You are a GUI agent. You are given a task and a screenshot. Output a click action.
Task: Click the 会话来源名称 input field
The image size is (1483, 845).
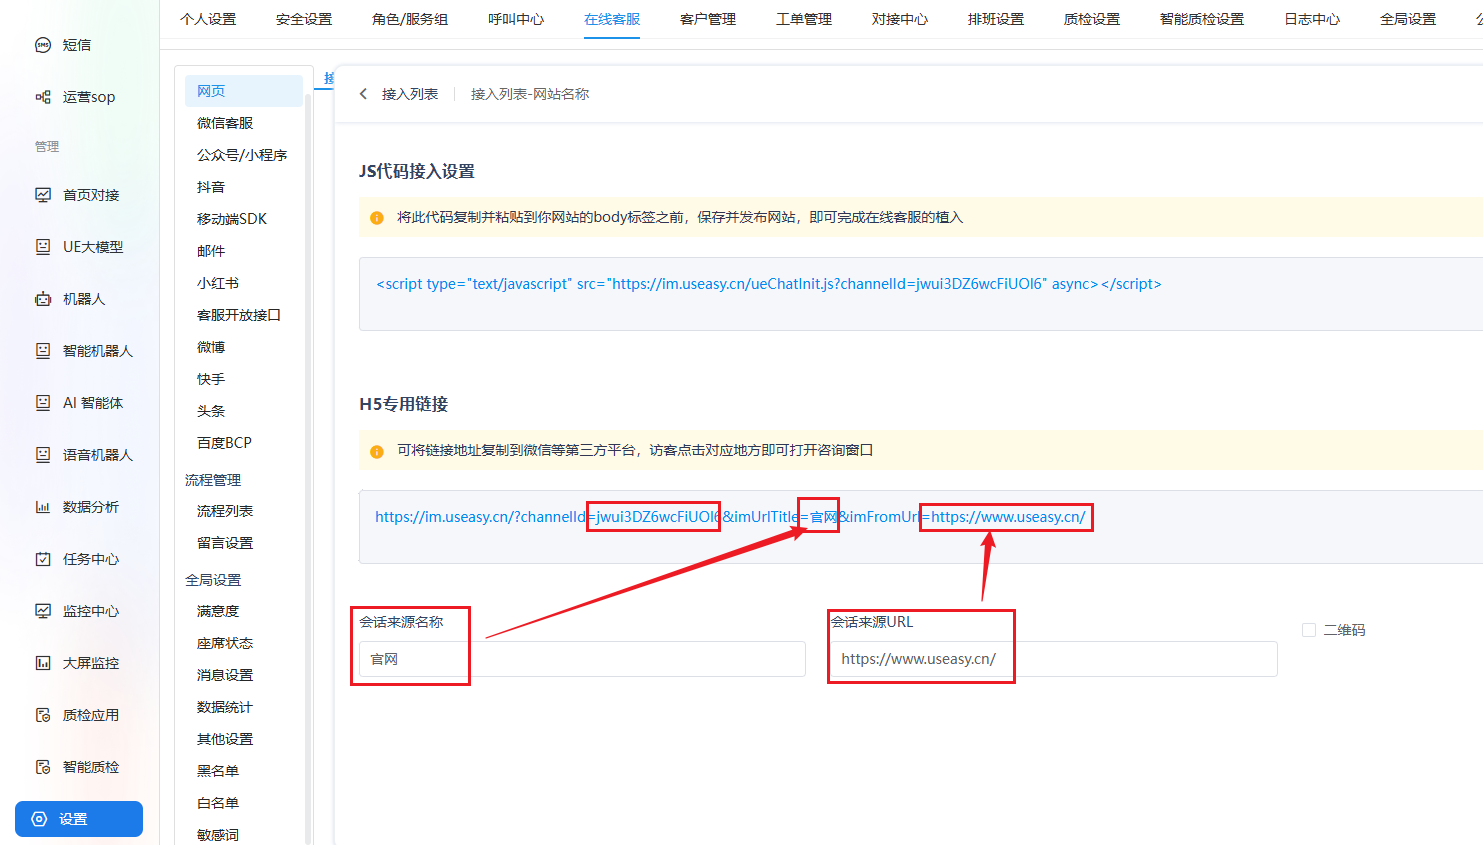tap(582, 659)
